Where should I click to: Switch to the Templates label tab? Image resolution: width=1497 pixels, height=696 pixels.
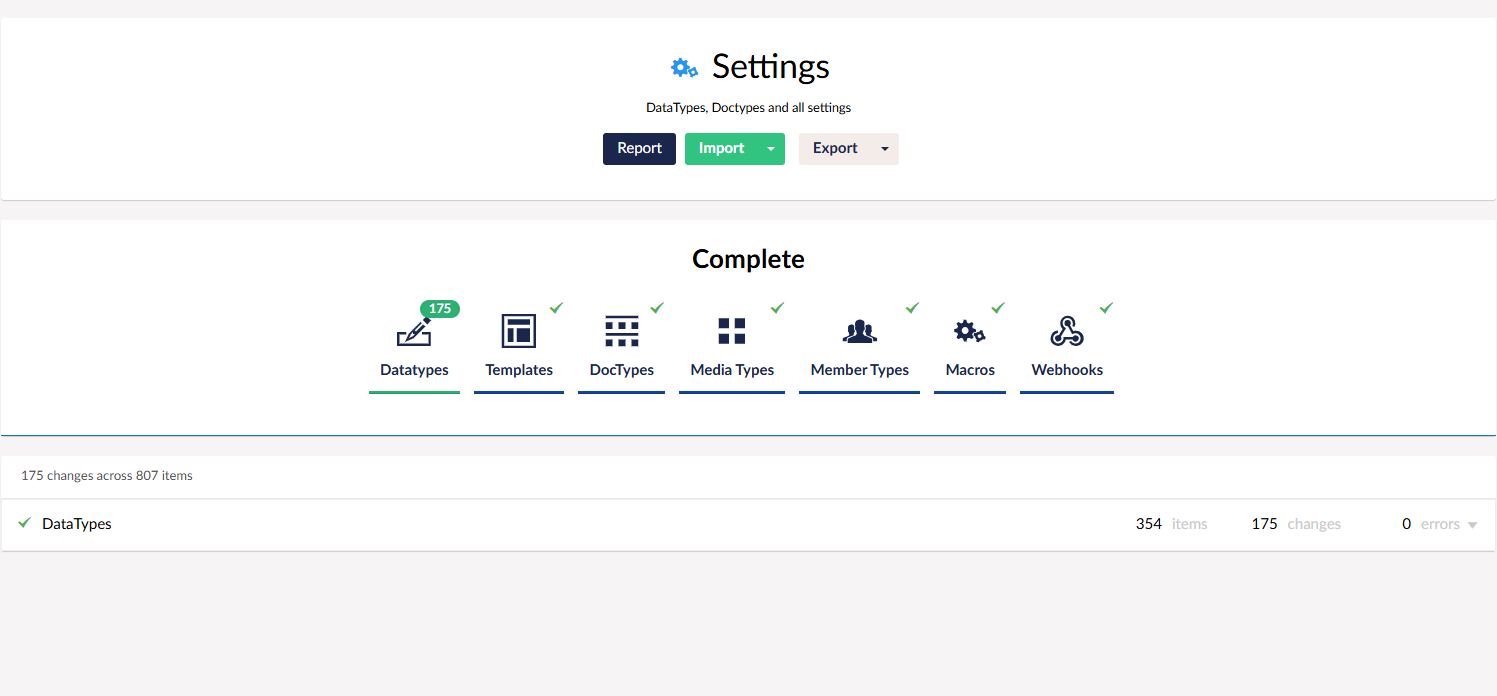[x=519, y=370]
